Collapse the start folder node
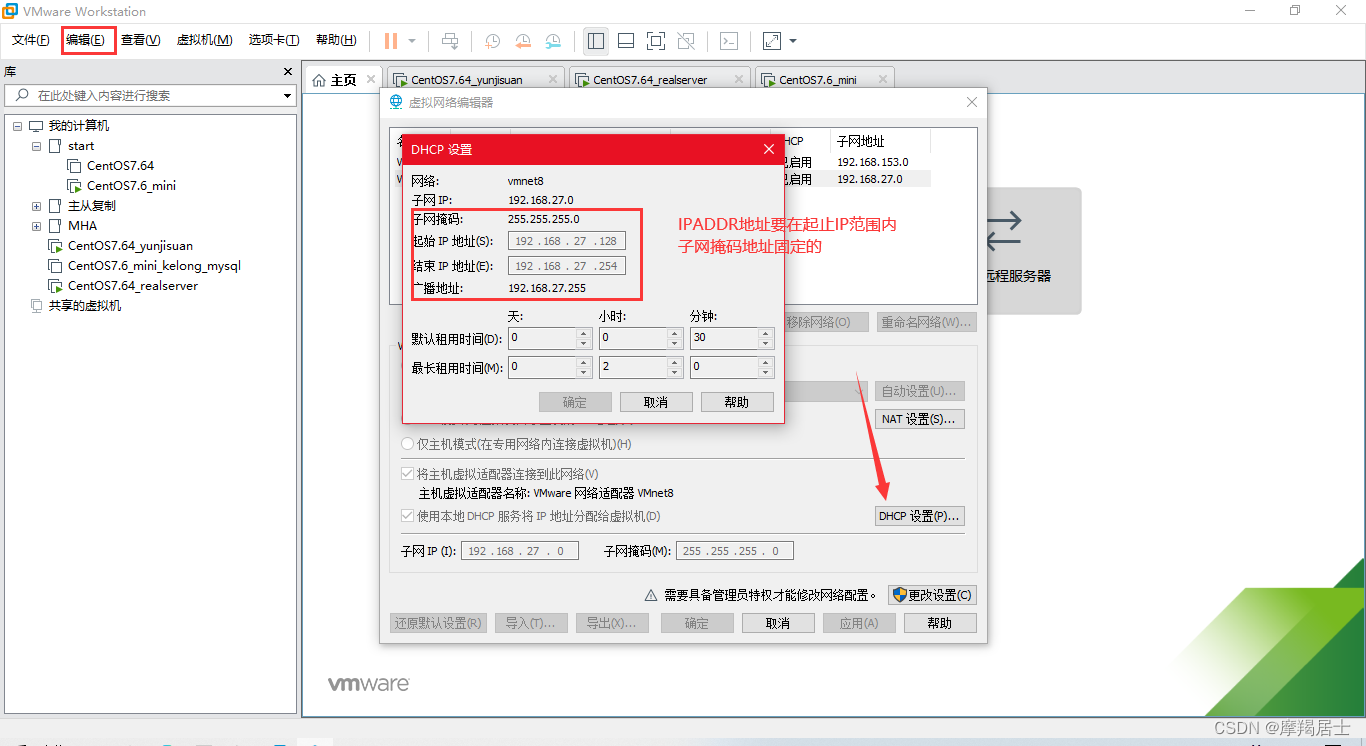This screenshot has height=746, width=1366. coord(36,146)
